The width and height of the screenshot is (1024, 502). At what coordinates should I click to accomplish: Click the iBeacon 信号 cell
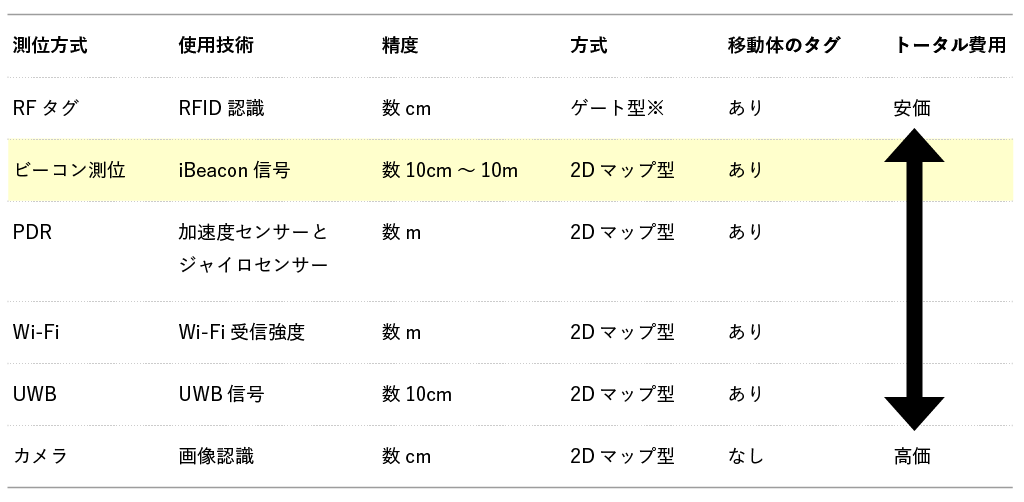point(234,170)
